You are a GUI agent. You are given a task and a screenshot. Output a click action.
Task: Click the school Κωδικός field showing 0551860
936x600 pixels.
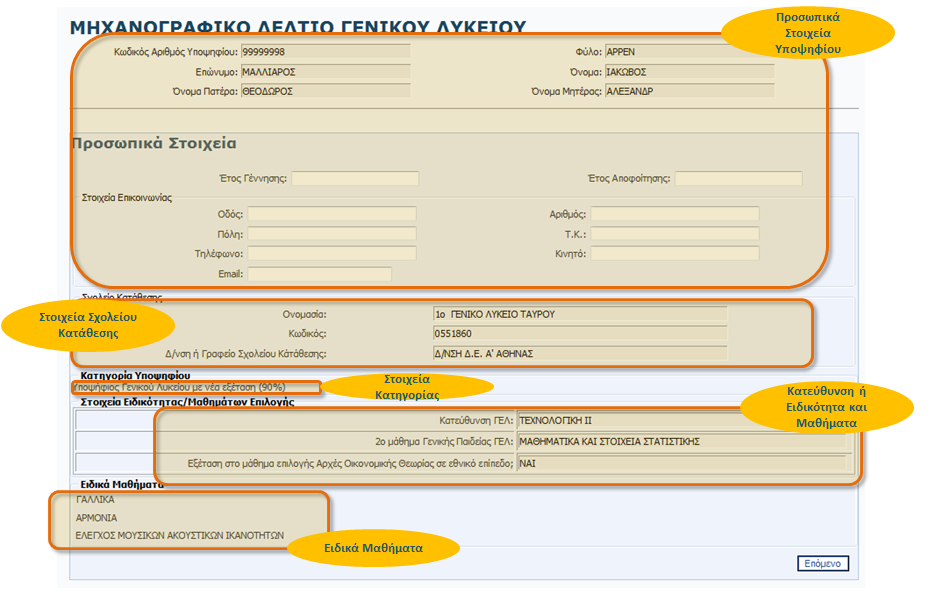(580, 334)
